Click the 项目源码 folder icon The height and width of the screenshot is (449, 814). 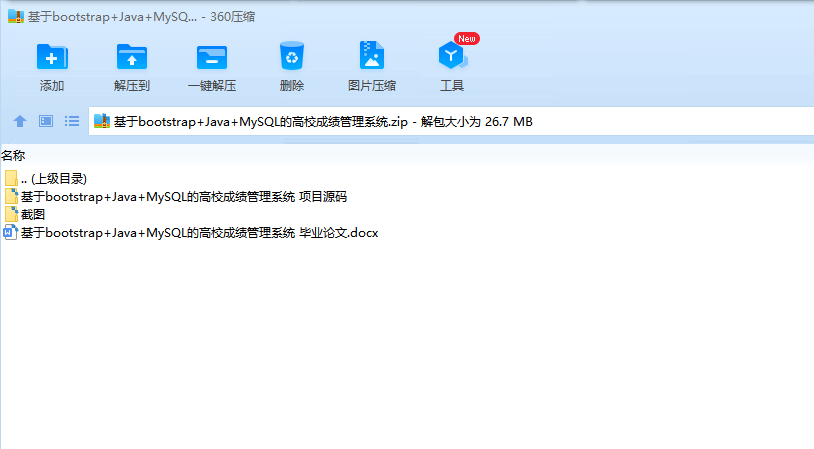[11, 196]
